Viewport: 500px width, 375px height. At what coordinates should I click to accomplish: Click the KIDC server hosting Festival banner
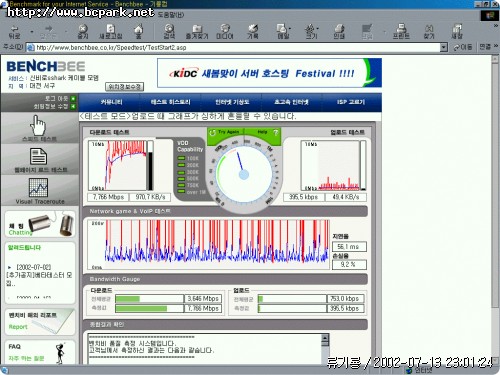(269, 73)
